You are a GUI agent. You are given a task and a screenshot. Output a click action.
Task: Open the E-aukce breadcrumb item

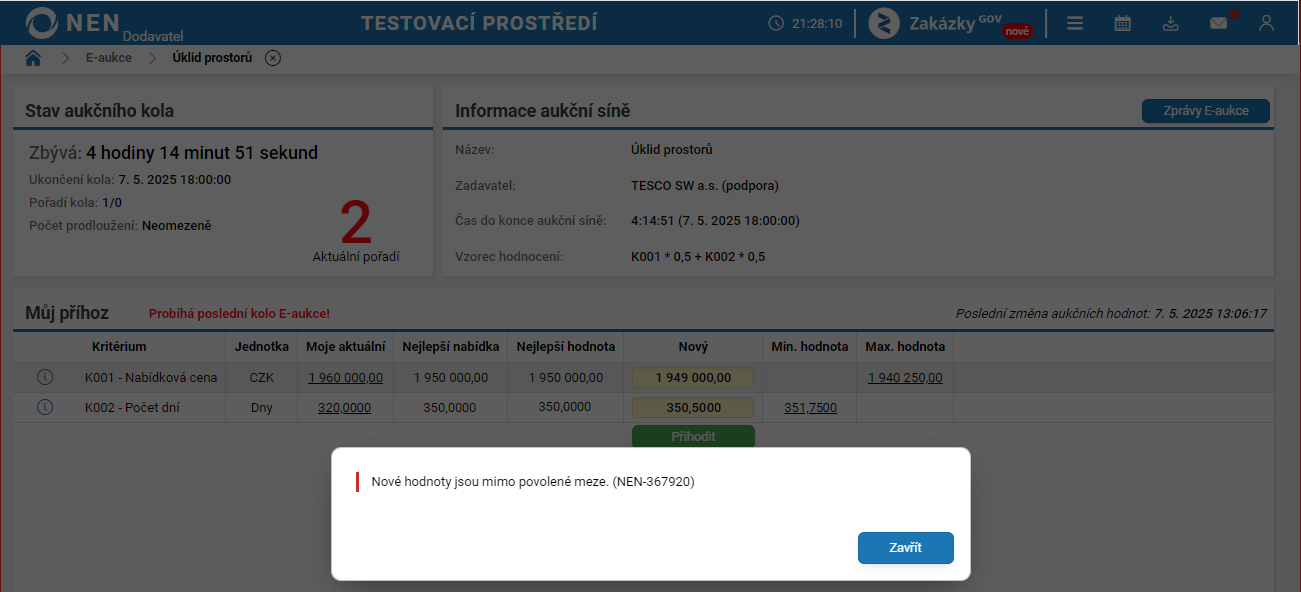(x=108, y=58)
